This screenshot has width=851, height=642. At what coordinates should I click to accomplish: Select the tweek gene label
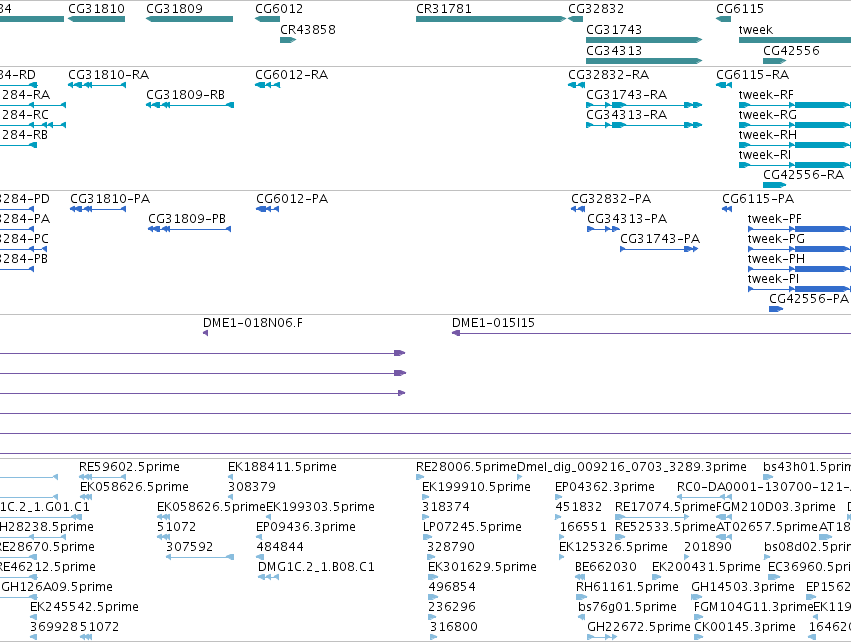click(755, 29)
